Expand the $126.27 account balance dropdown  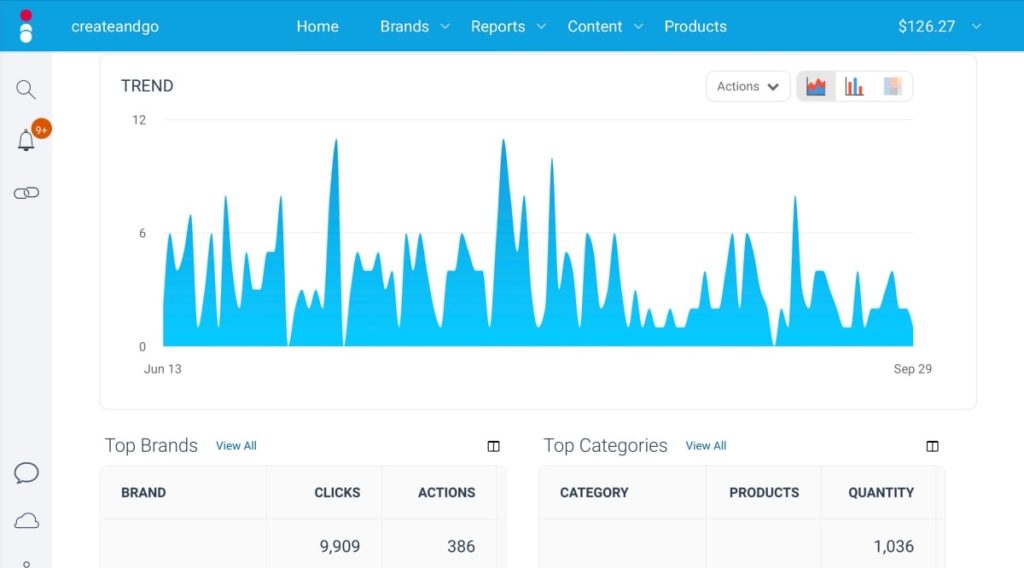click(939, 27)
